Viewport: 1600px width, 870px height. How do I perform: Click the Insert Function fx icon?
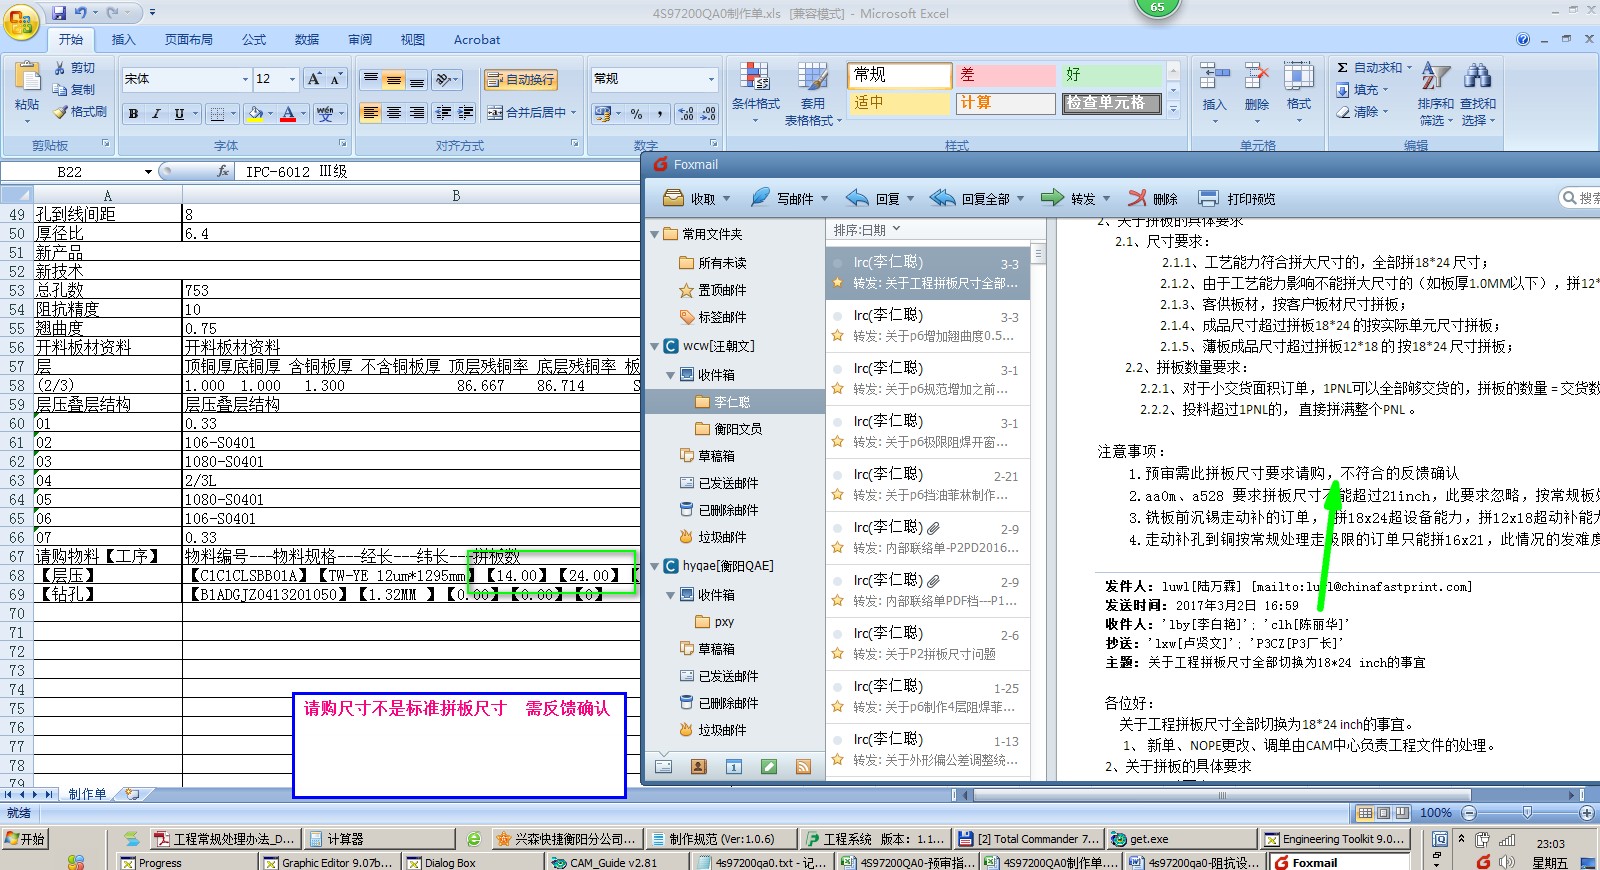pyautogui.click(x=223, y=171)
